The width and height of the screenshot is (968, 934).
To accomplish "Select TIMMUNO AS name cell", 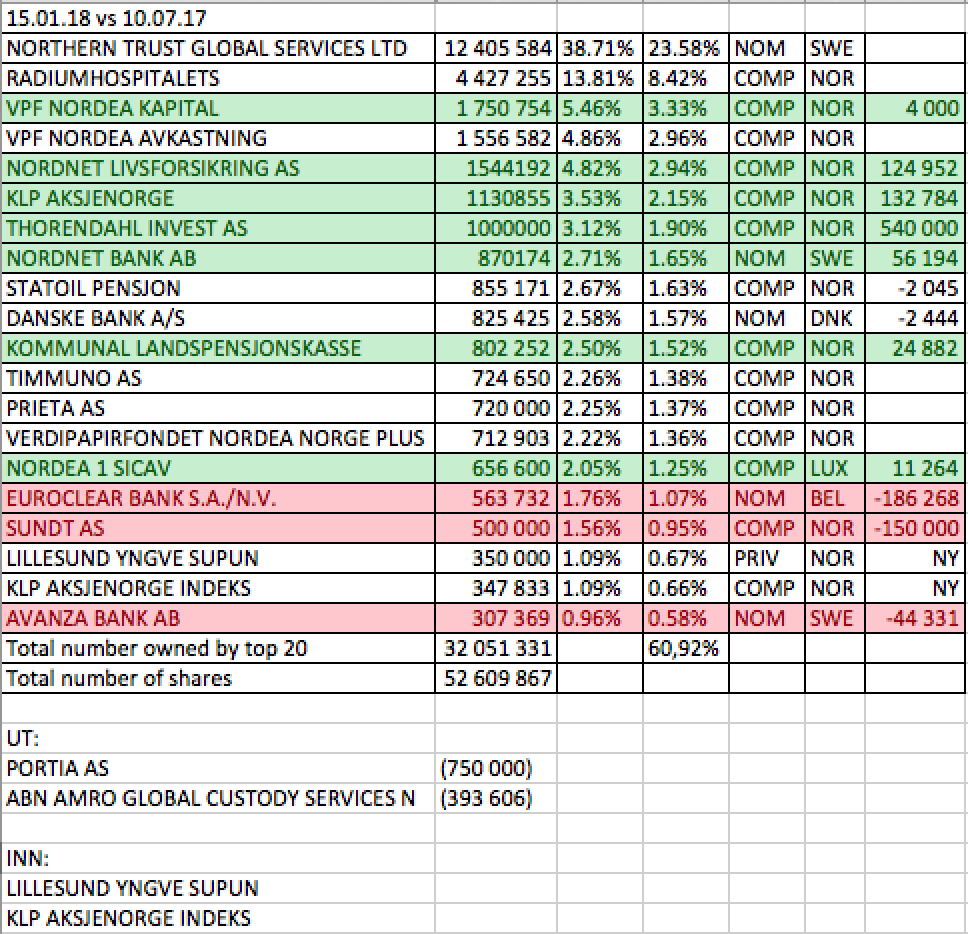I will tap(218, 378).
